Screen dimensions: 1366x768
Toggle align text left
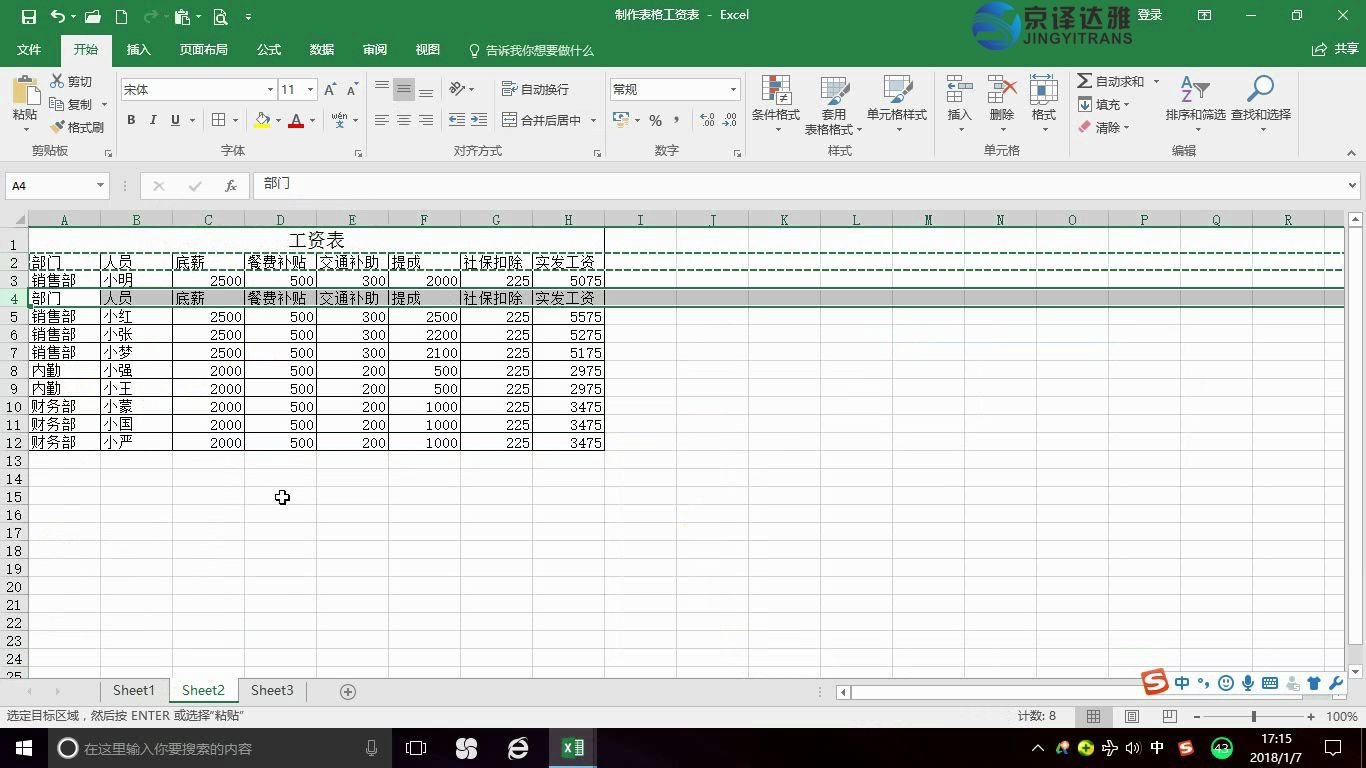click(x=382, y=120)
